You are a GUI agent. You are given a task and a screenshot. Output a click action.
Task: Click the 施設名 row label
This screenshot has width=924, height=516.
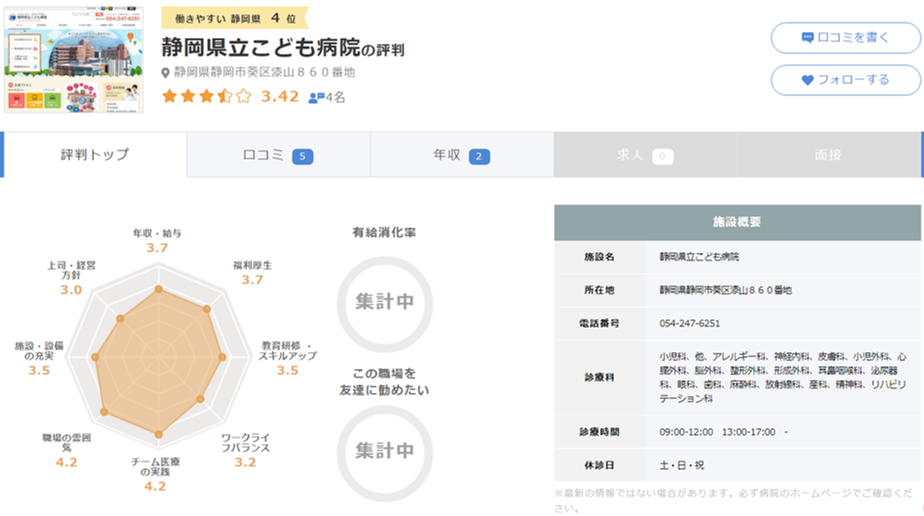pos(599,257)
